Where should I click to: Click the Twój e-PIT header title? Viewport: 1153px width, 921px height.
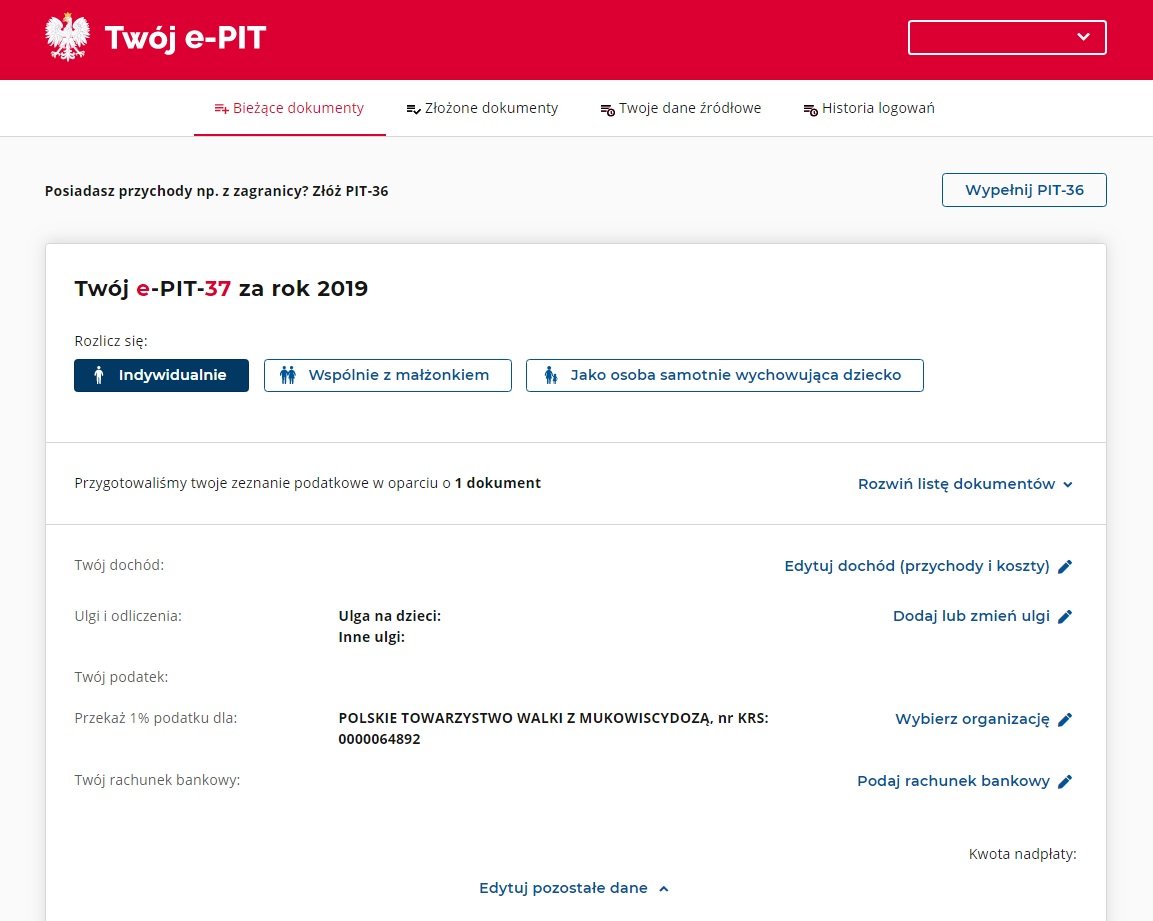tap(185, 38)
